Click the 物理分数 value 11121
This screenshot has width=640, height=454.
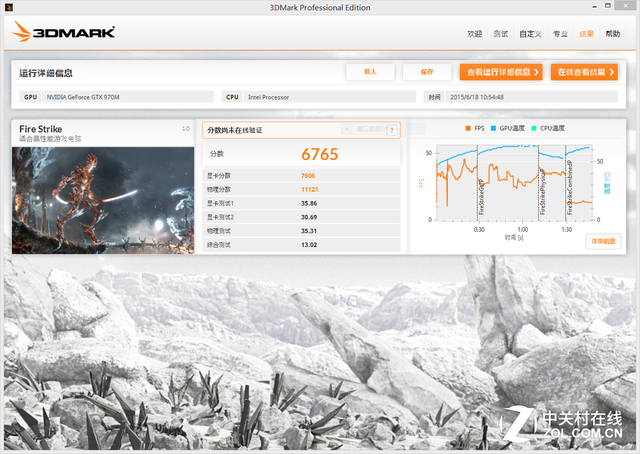coord(310,189)
